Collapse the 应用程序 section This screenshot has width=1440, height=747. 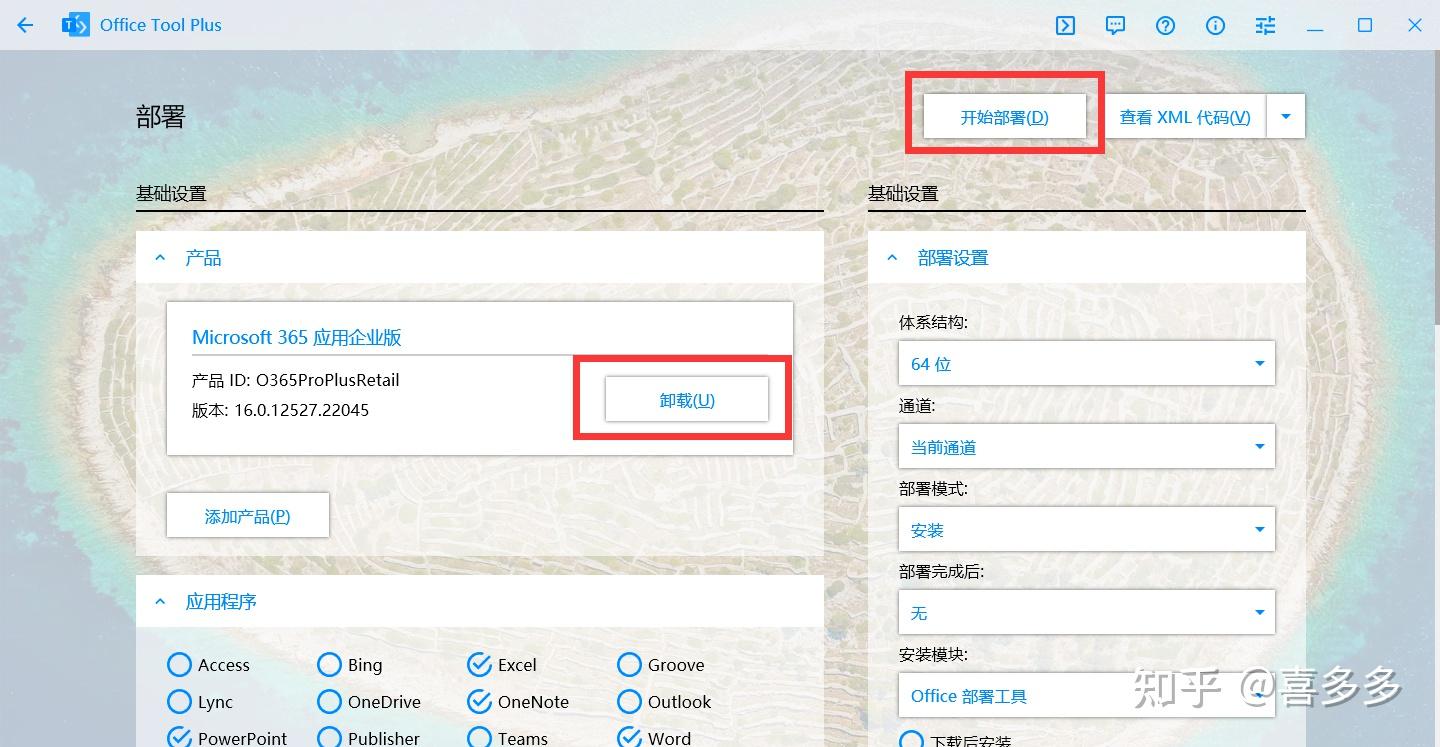[160, 602]
